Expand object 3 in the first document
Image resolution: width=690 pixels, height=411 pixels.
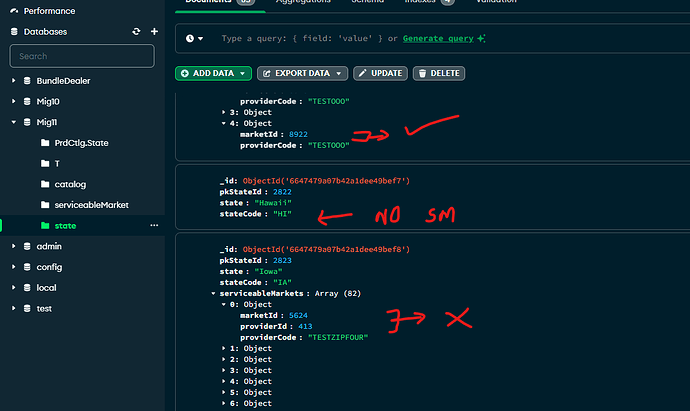pos(224,112)
